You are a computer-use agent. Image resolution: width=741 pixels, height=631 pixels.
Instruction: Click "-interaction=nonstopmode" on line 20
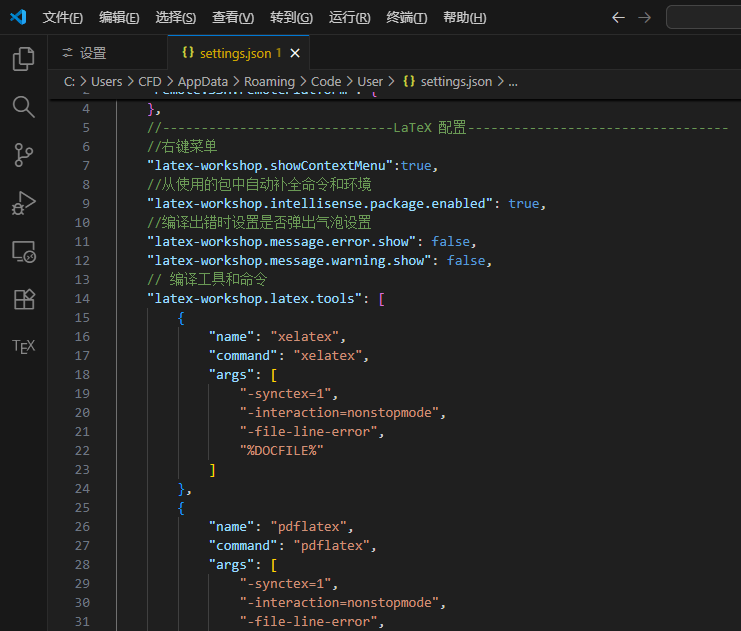(339, 413)
